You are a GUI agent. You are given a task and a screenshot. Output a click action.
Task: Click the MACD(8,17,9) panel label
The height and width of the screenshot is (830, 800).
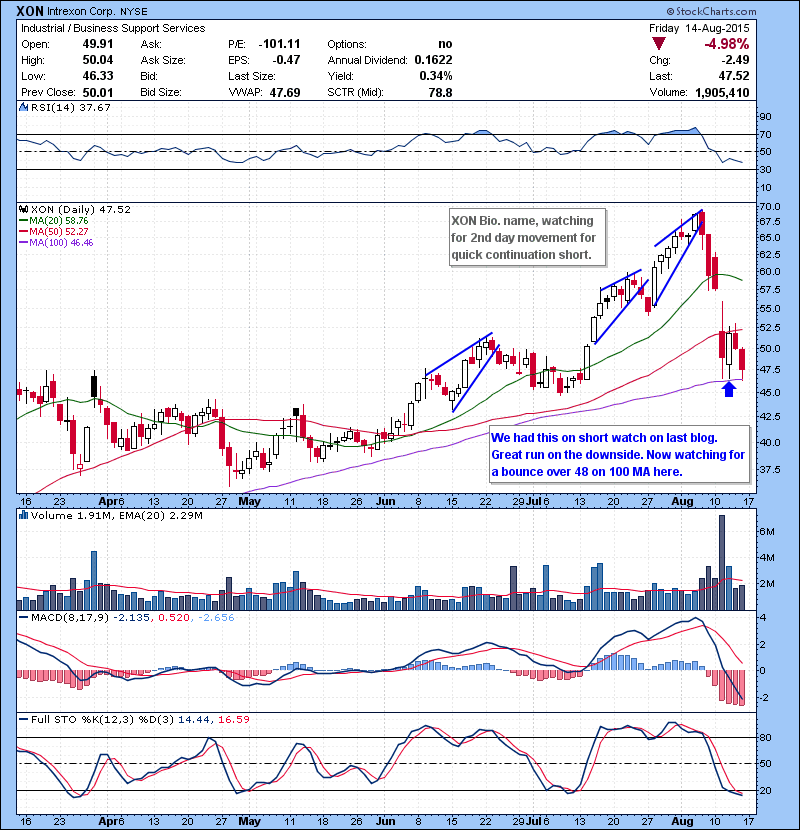70,618
